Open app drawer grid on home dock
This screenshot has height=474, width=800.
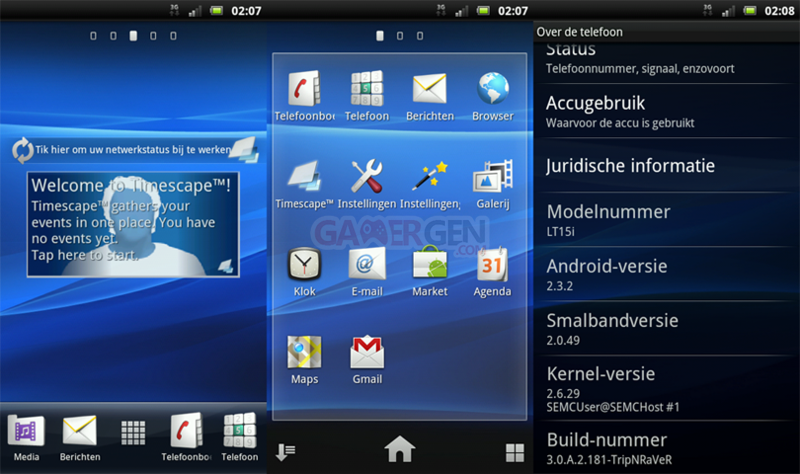pos(133,433)
